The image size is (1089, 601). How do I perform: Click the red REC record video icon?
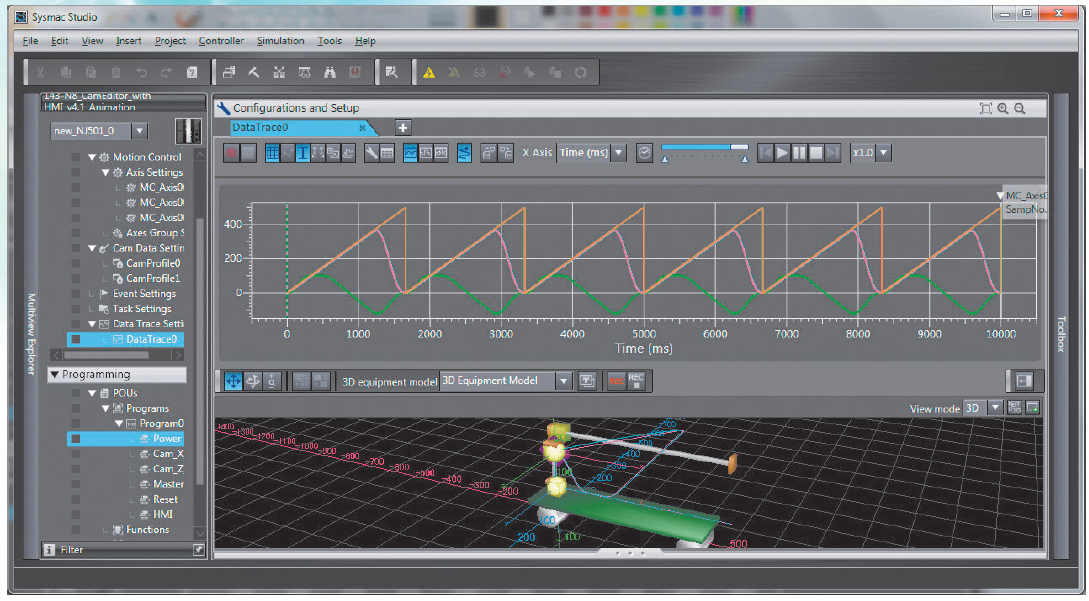tap(616, 381)
